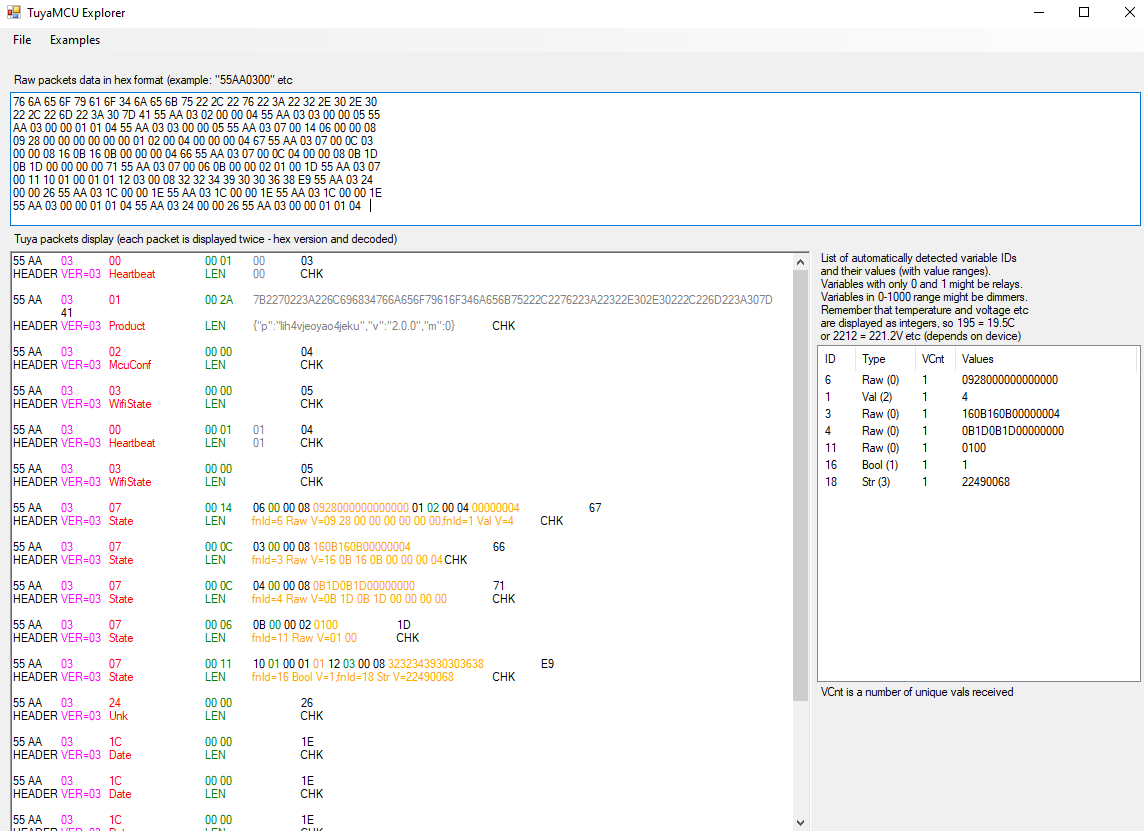Select the Str (3) variable row

[978, 482]
